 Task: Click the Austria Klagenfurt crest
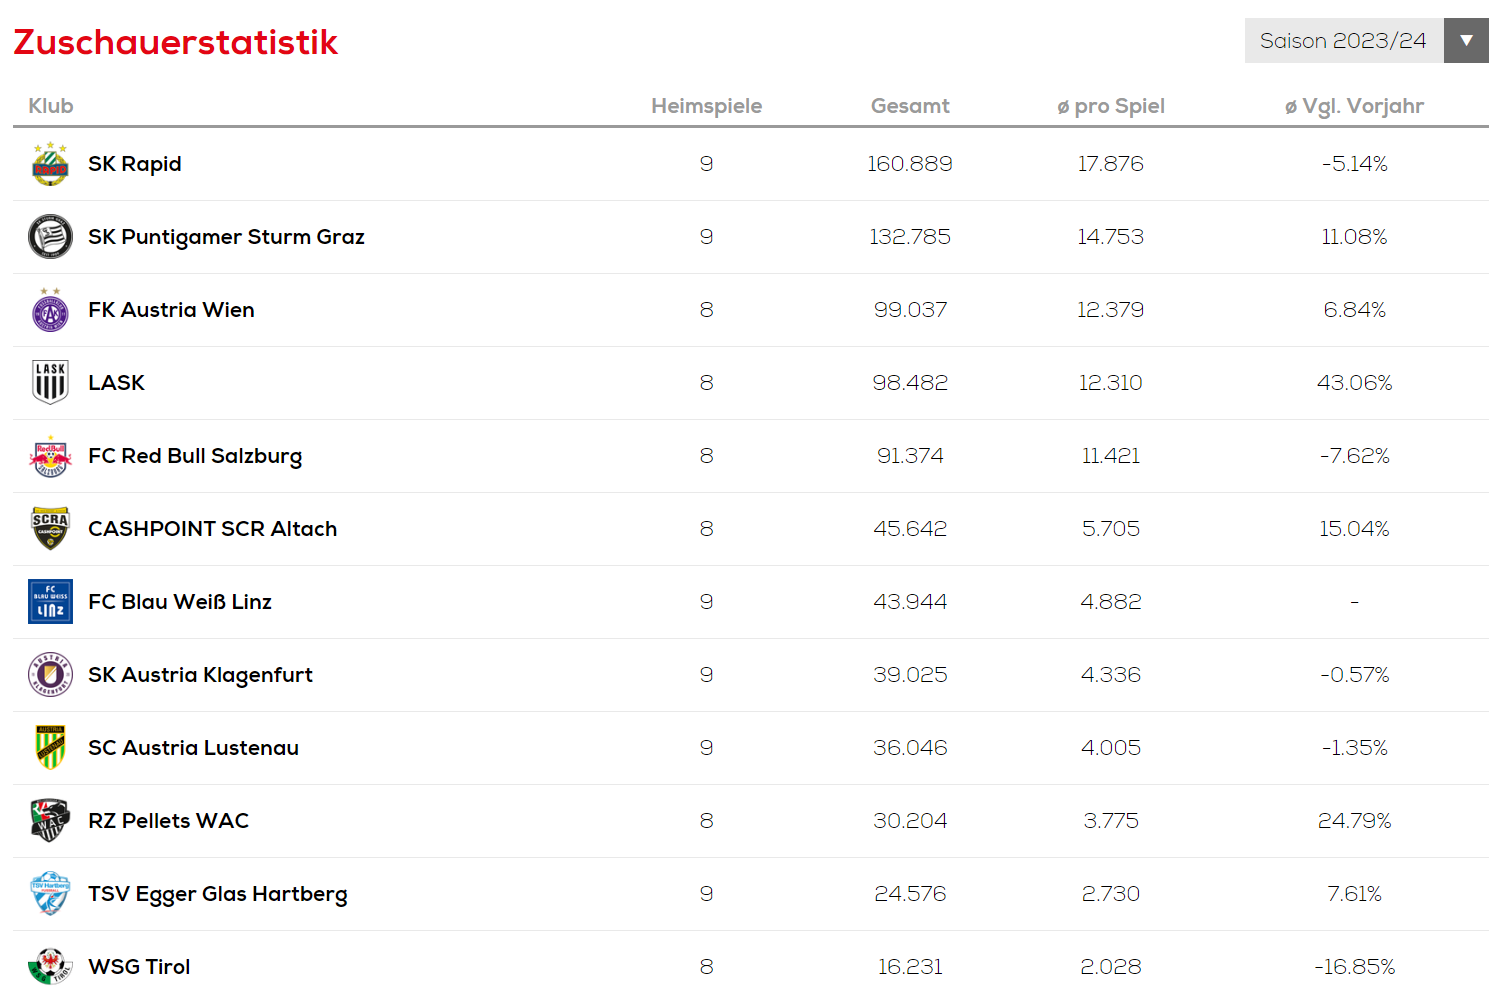tap(50, 675)
